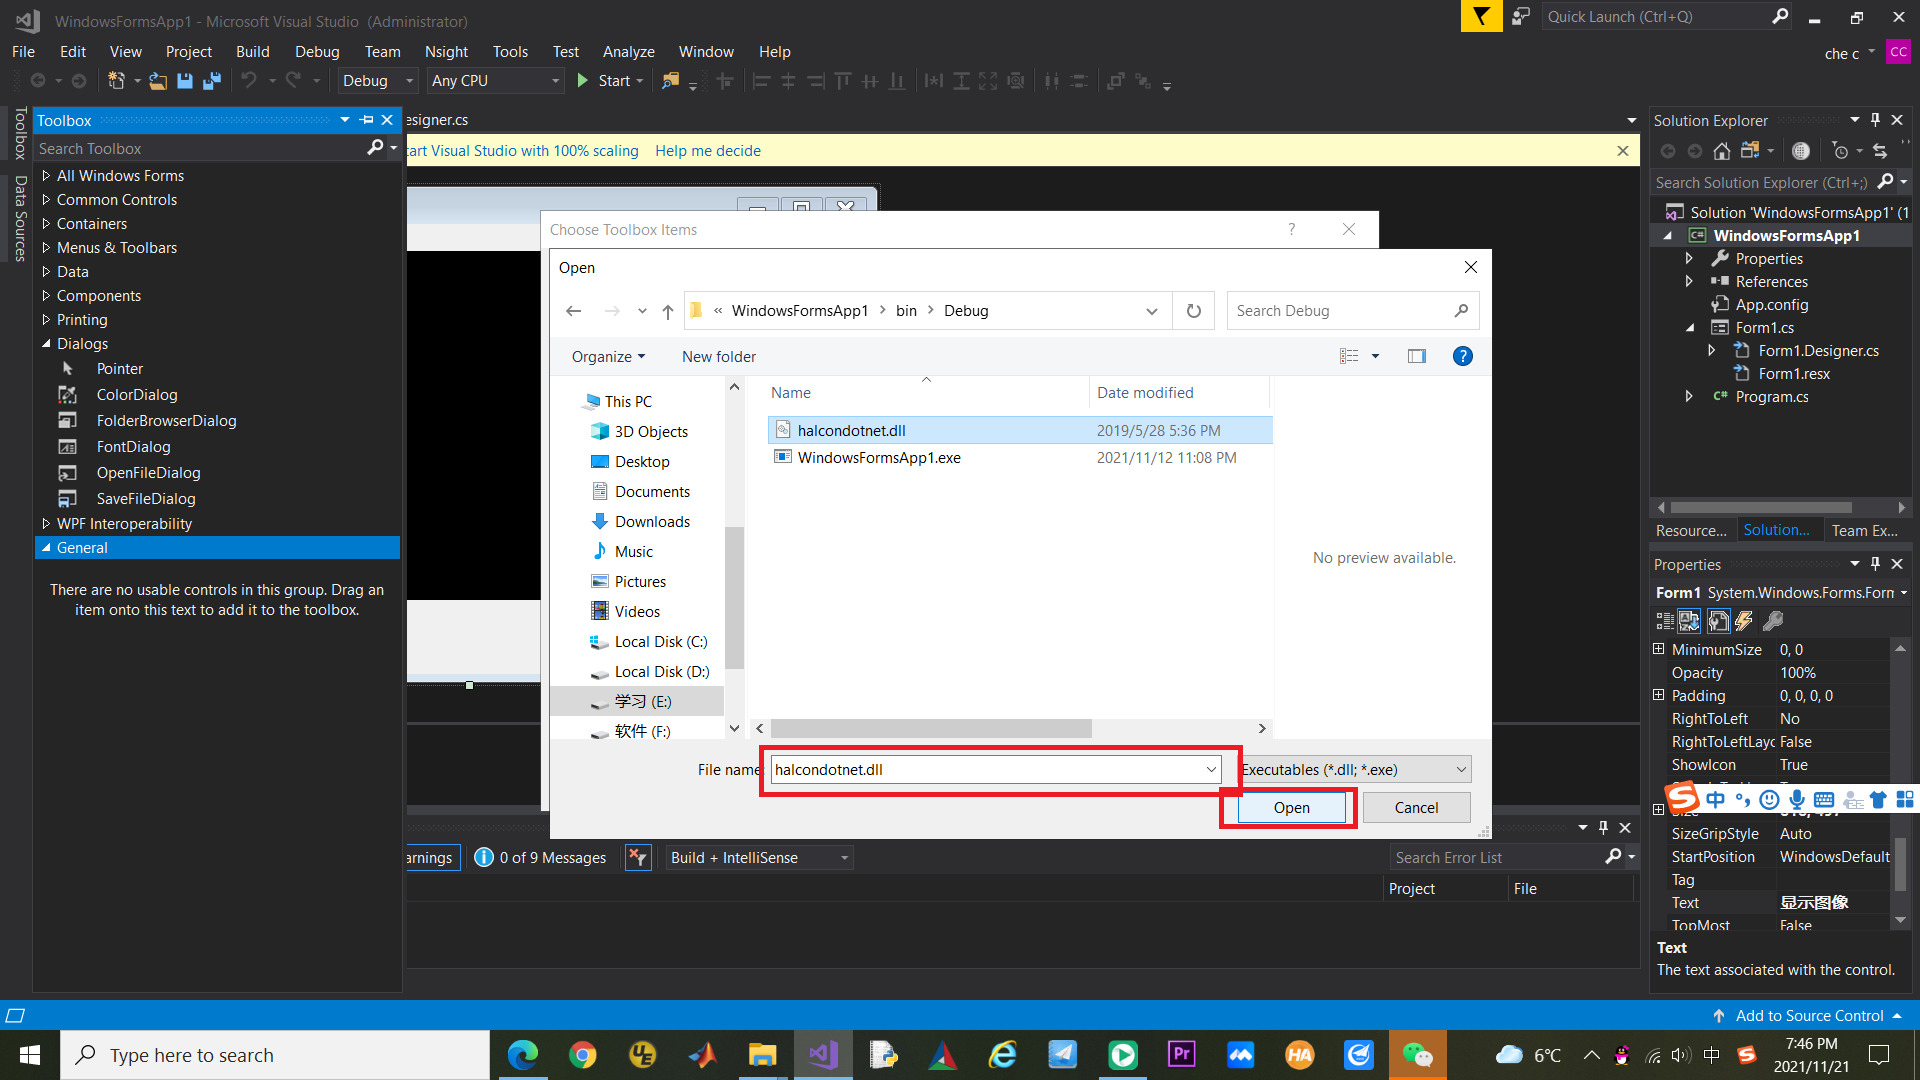
Task: Expand the Common Controls group in Toolbox
Action: click(x=45, y=199)
